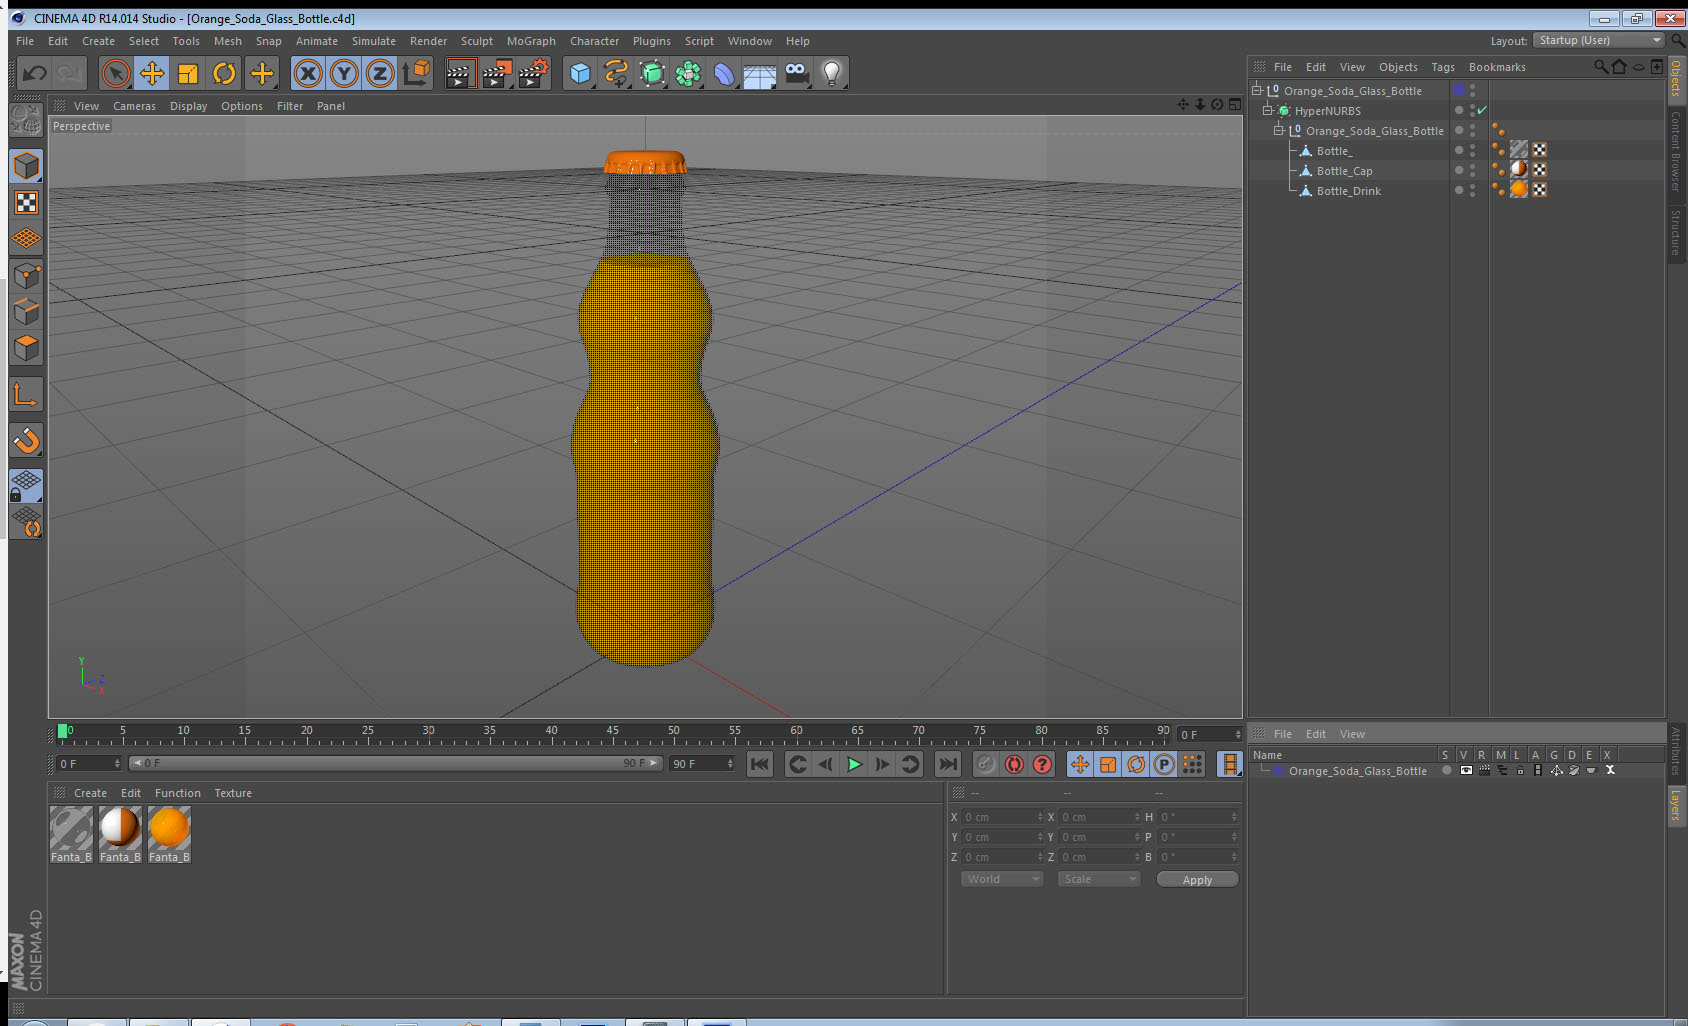Open the World coordinate dropdown
This screenshot has width=1688, height=1026.
coord(1002,879)
